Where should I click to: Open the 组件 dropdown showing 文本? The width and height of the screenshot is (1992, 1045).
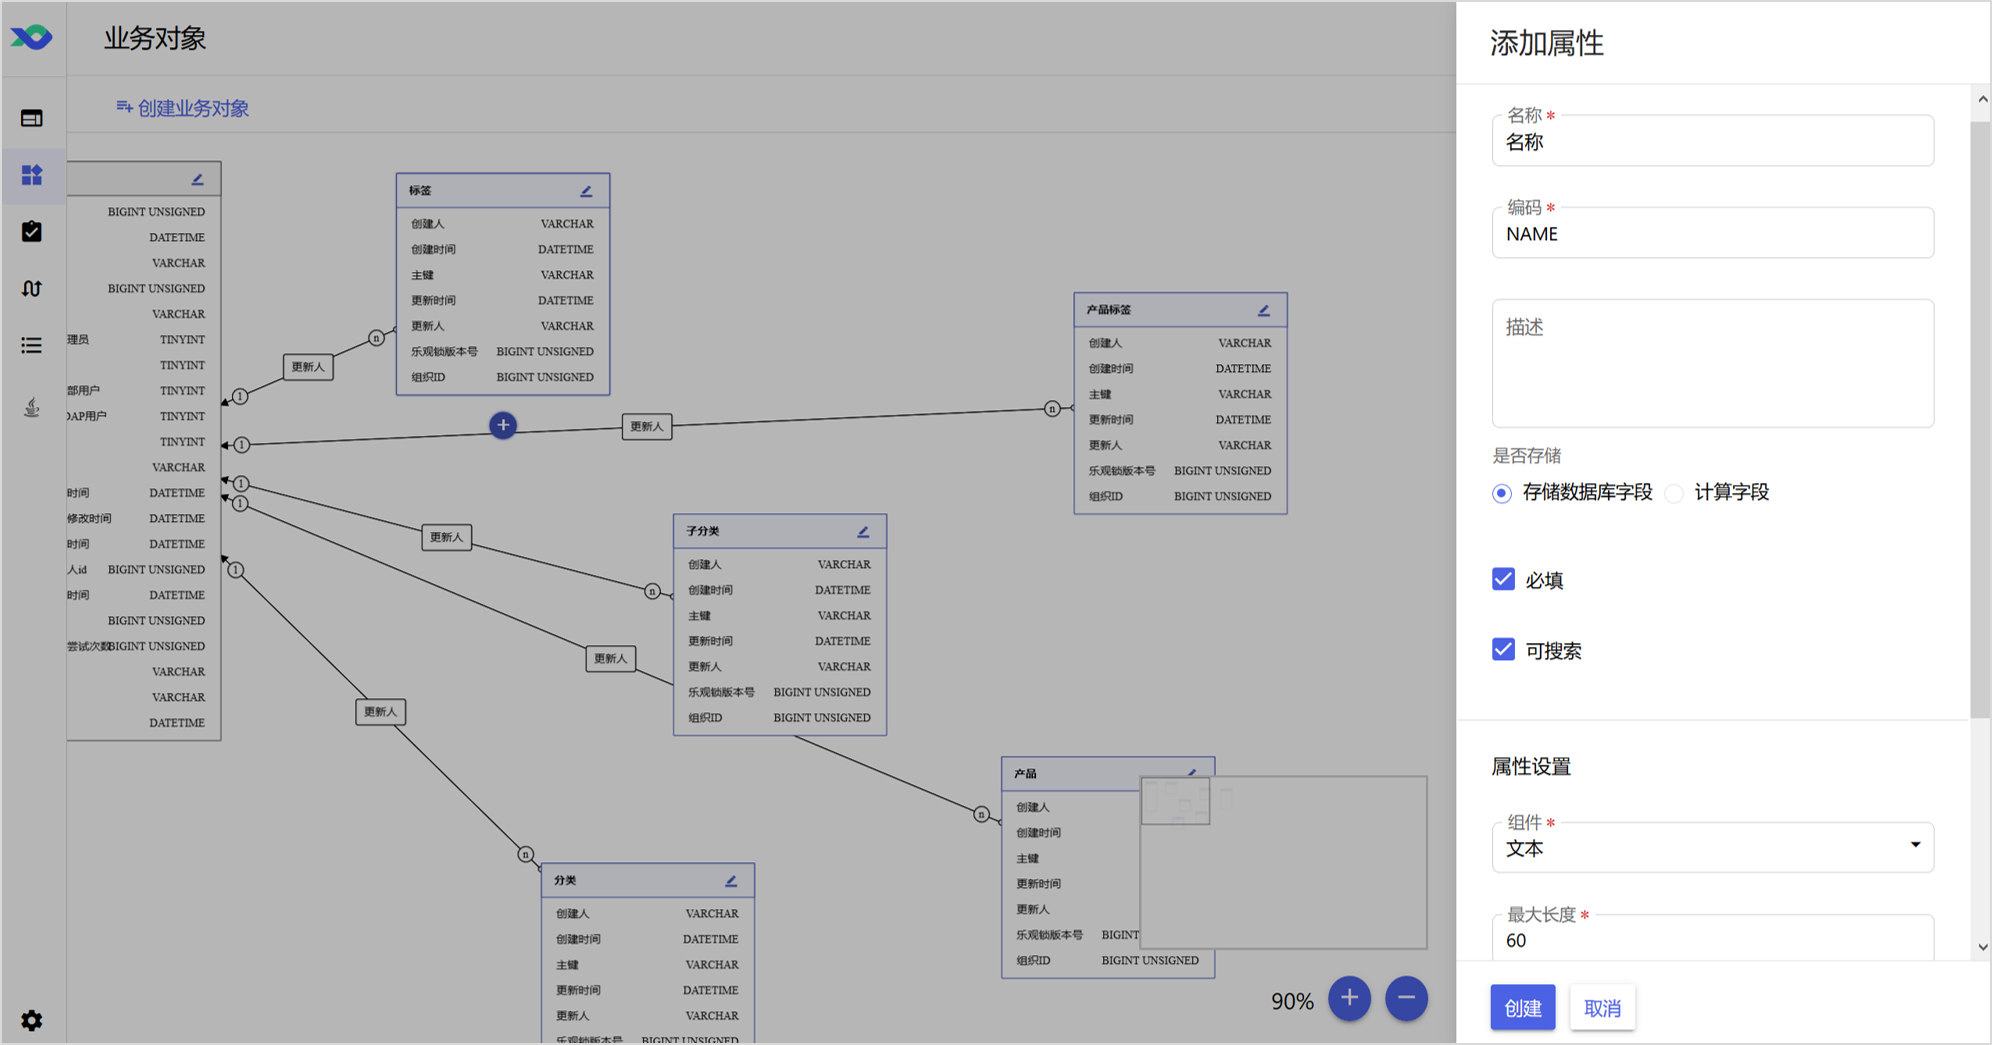click(x=1713, y=847)
